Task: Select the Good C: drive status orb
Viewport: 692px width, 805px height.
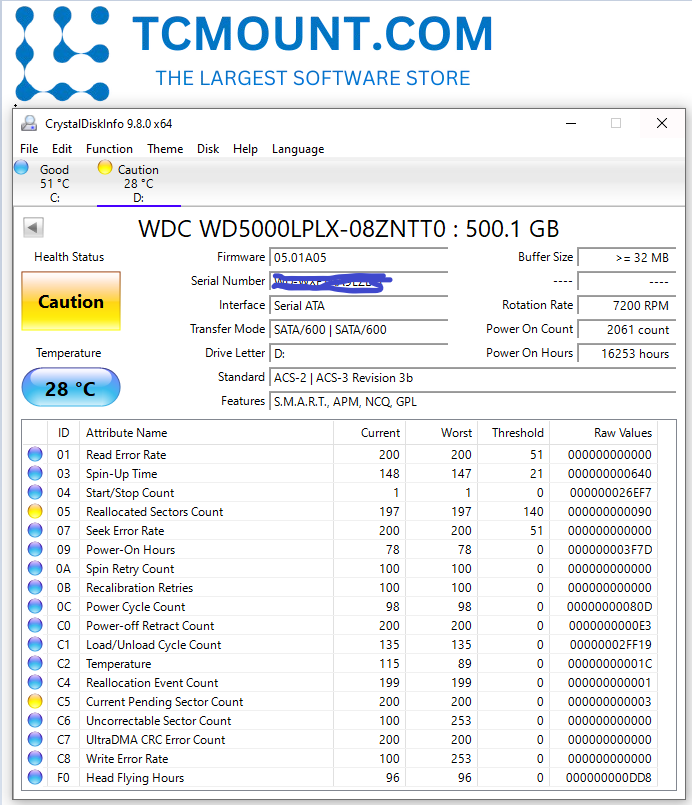Action: 21,168
